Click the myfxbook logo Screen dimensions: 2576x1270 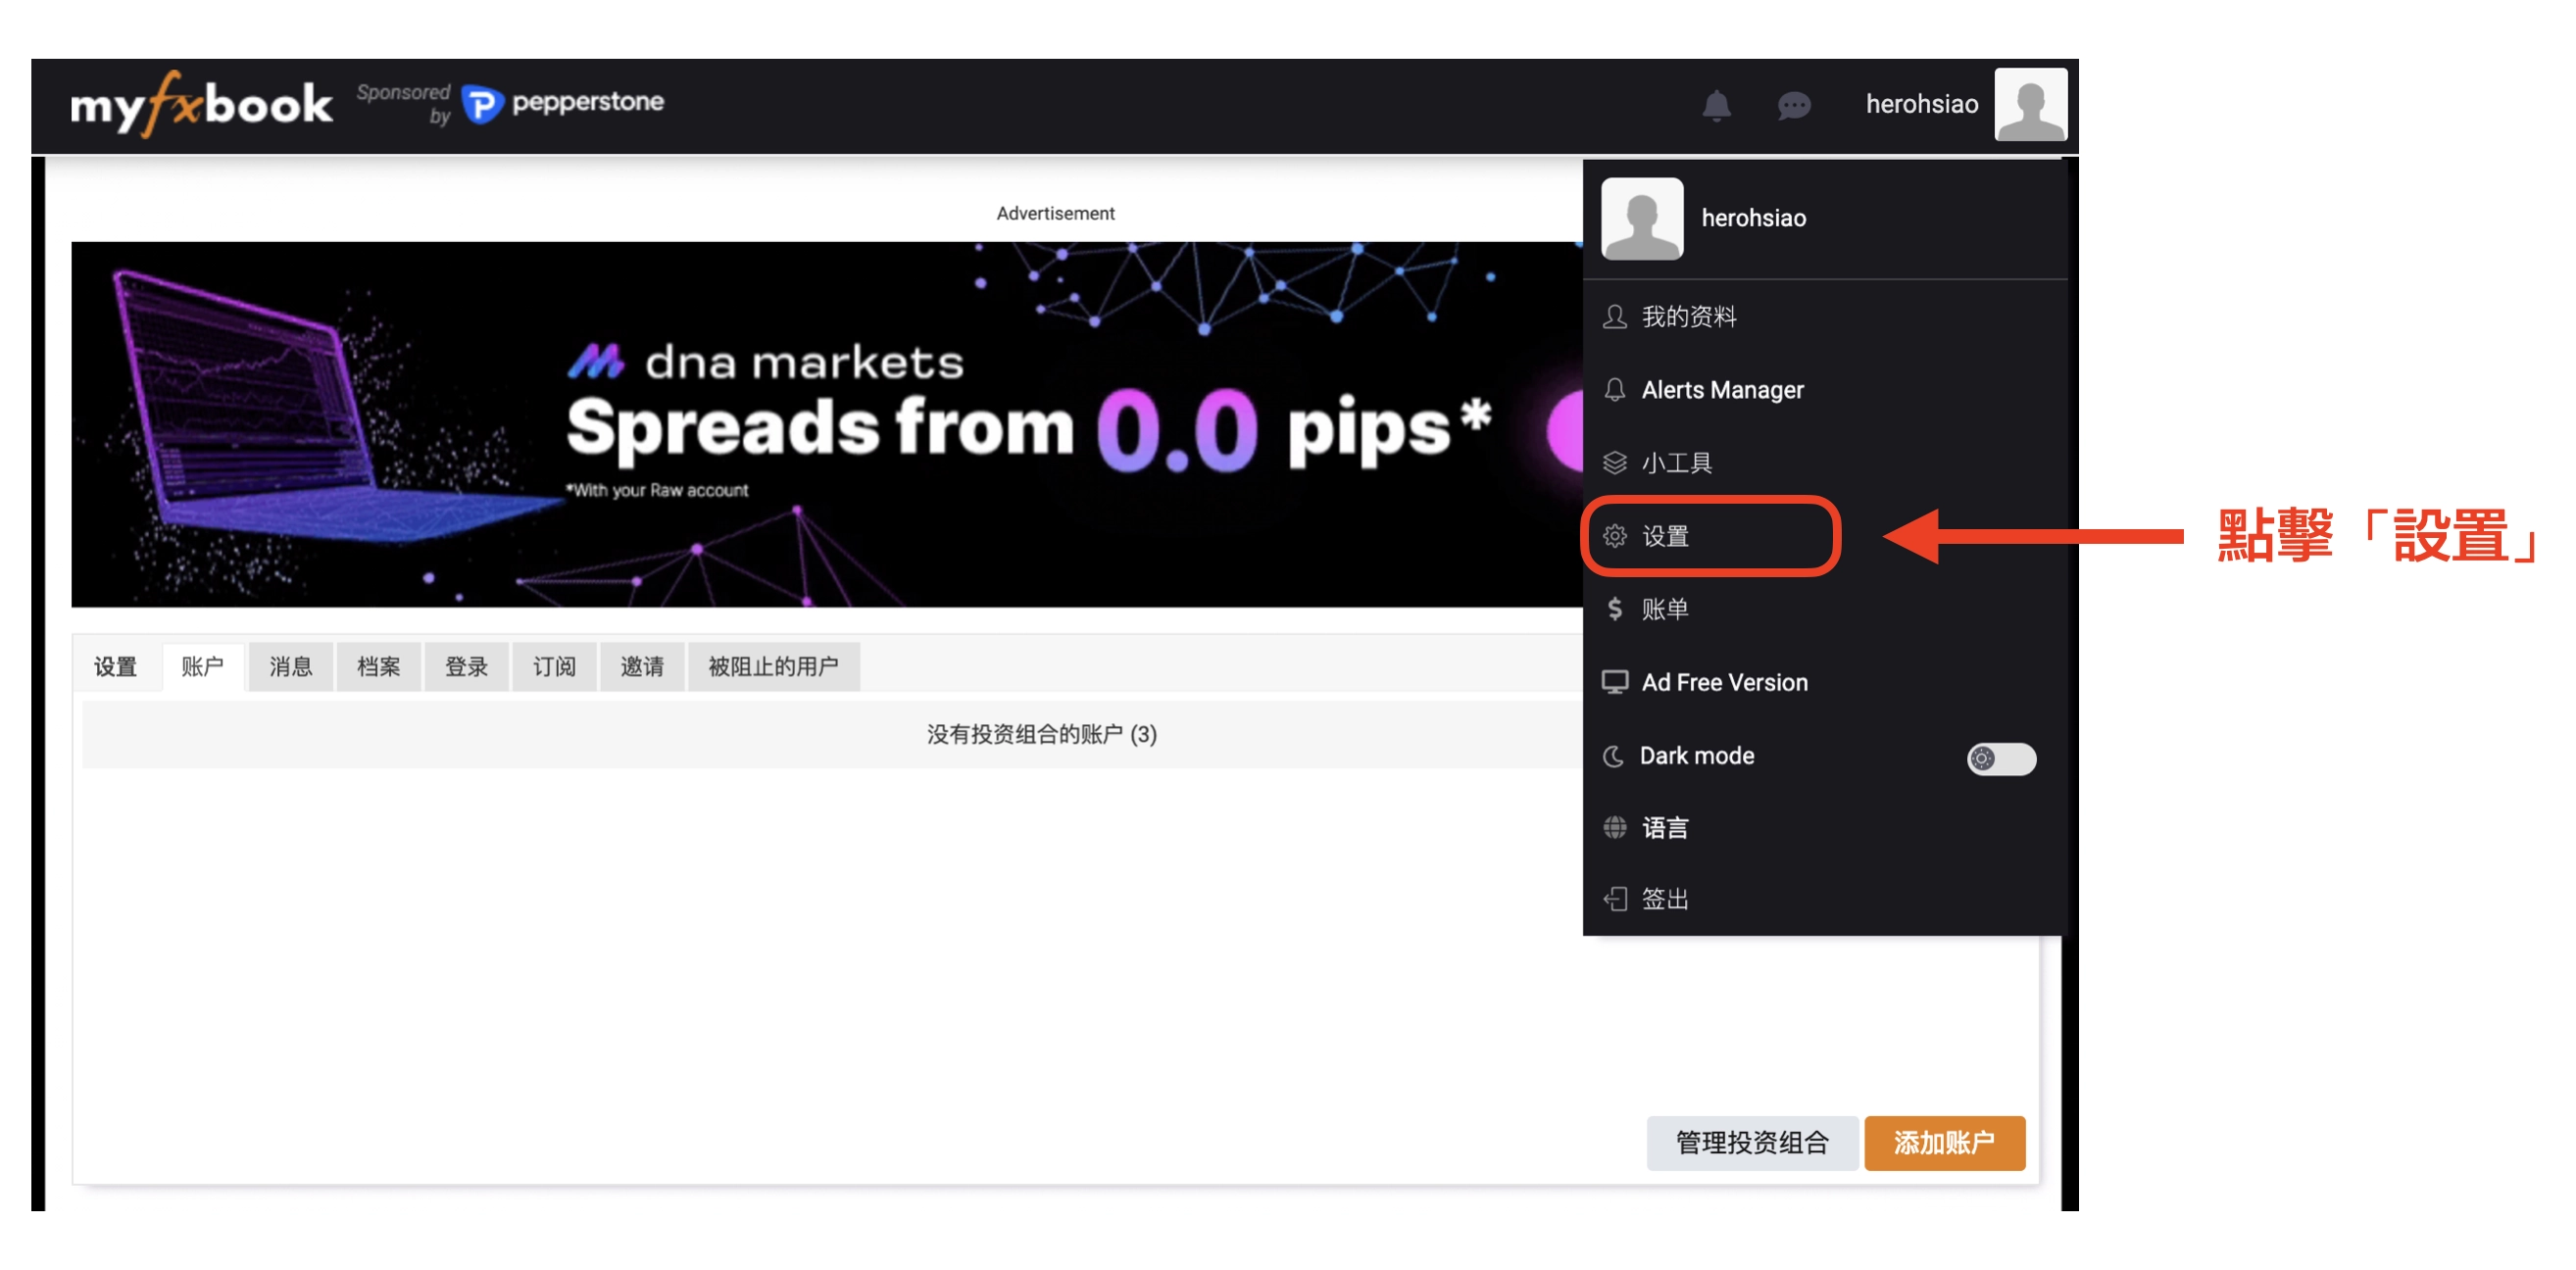pos(201,103)
